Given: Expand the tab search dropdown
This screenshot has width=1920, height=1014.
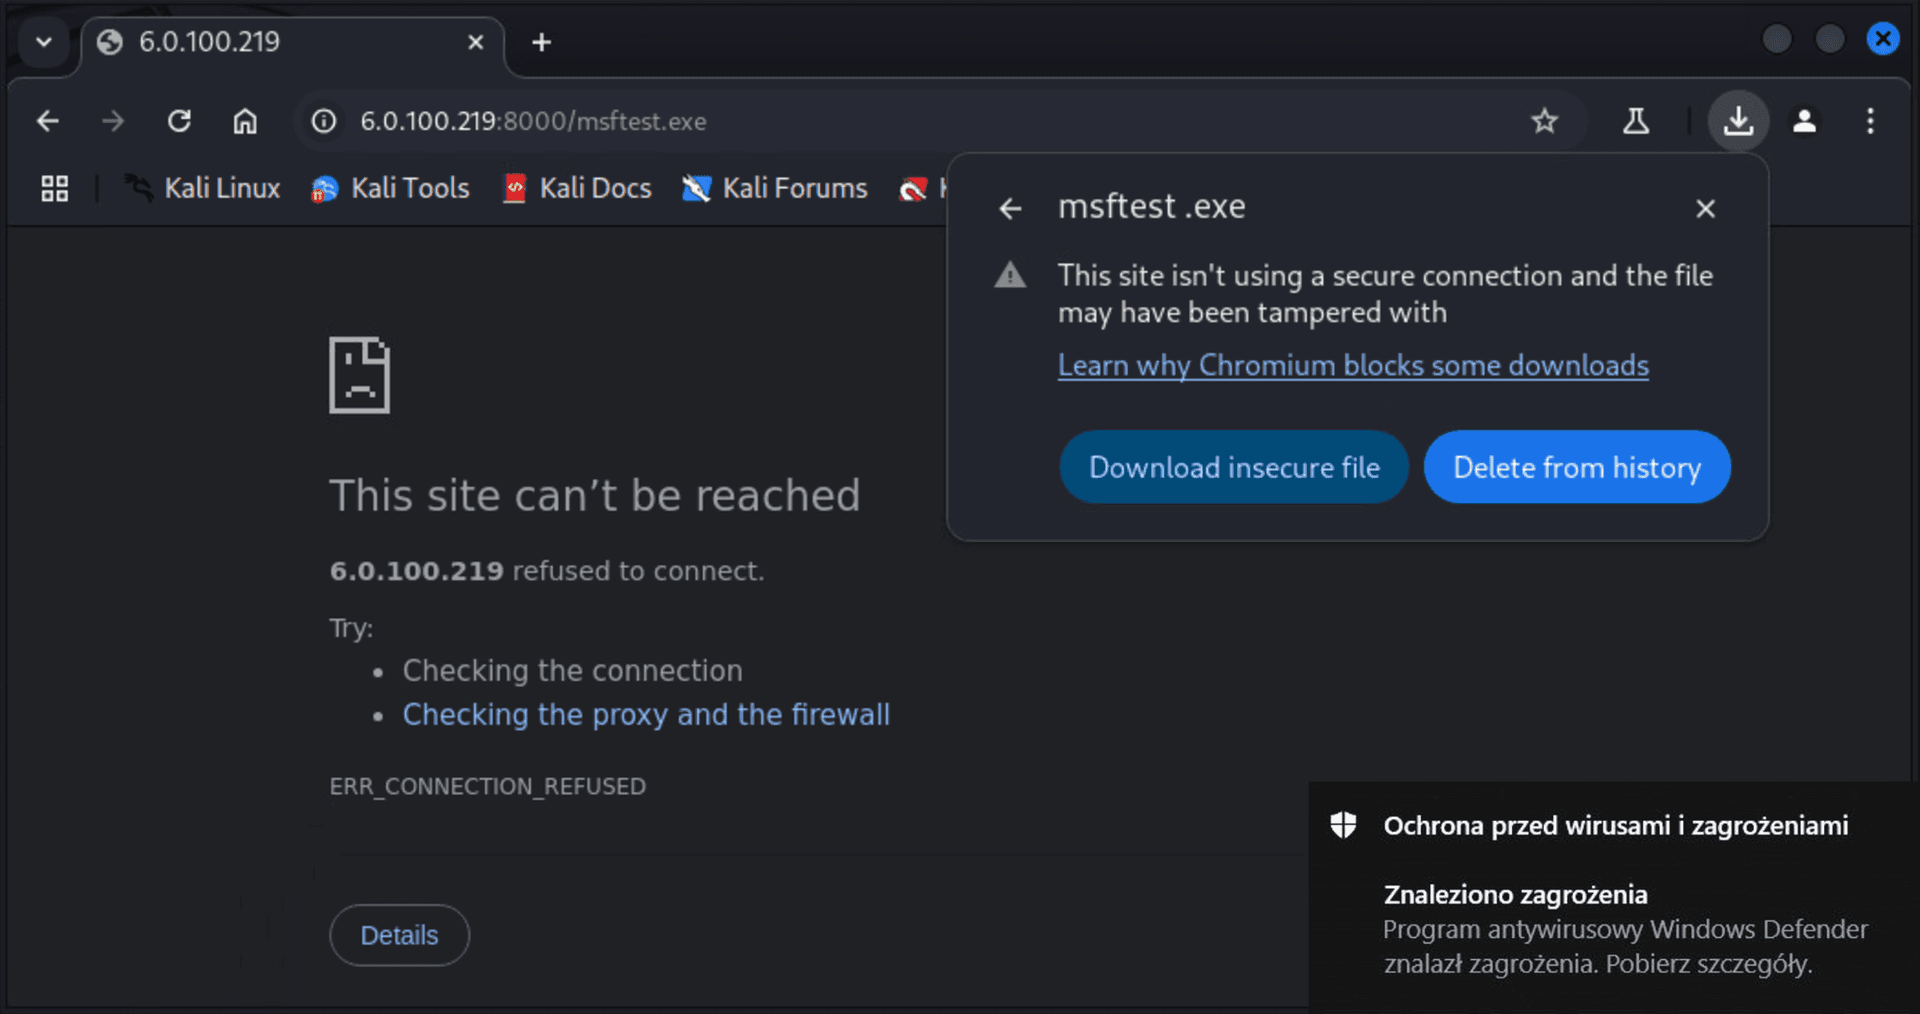Looking at the screenshot, I should click(x=43, y=42).
